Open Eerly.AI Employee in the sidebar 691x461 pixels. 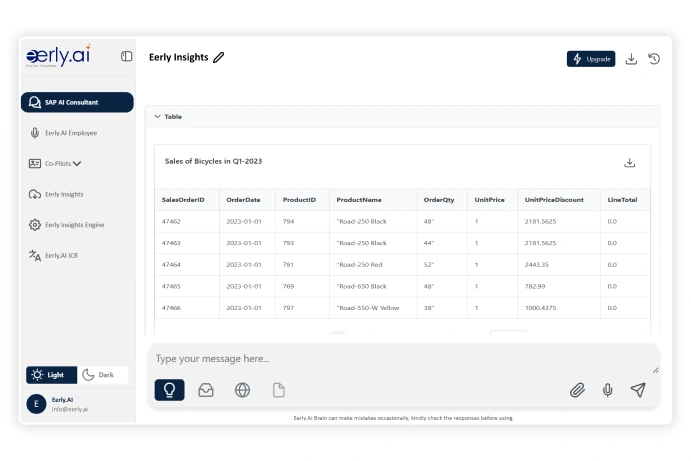pyautogui.click(x=71, y=133)
